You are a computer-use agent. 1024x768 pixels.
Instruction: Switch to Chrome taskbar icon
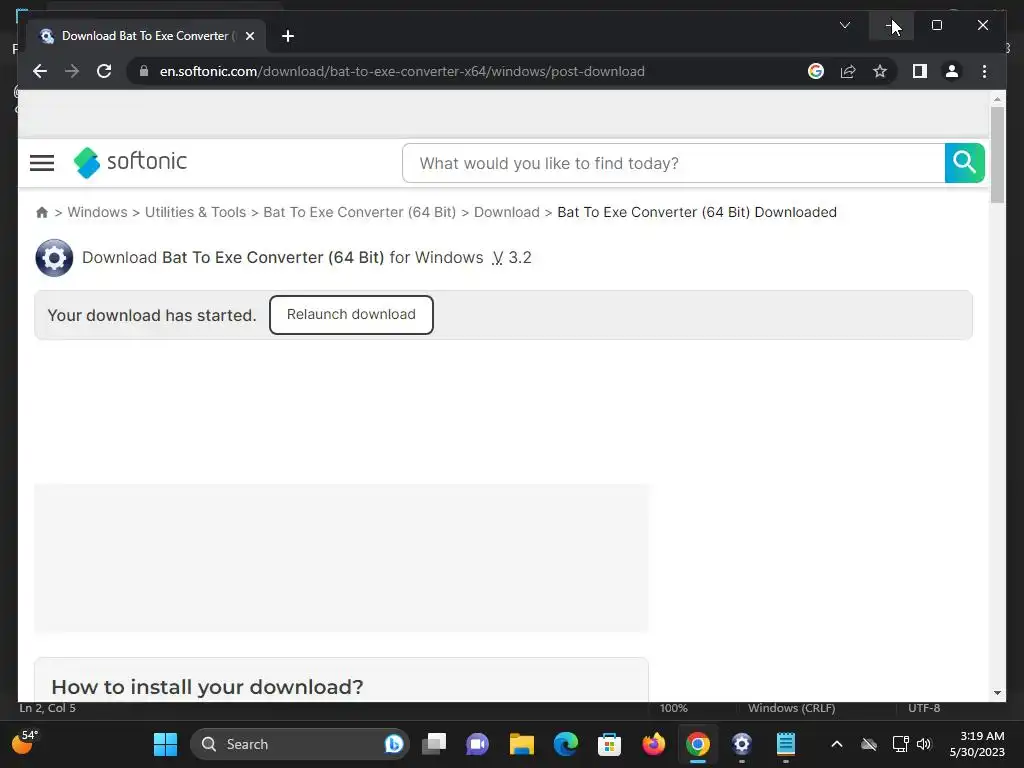697,744
